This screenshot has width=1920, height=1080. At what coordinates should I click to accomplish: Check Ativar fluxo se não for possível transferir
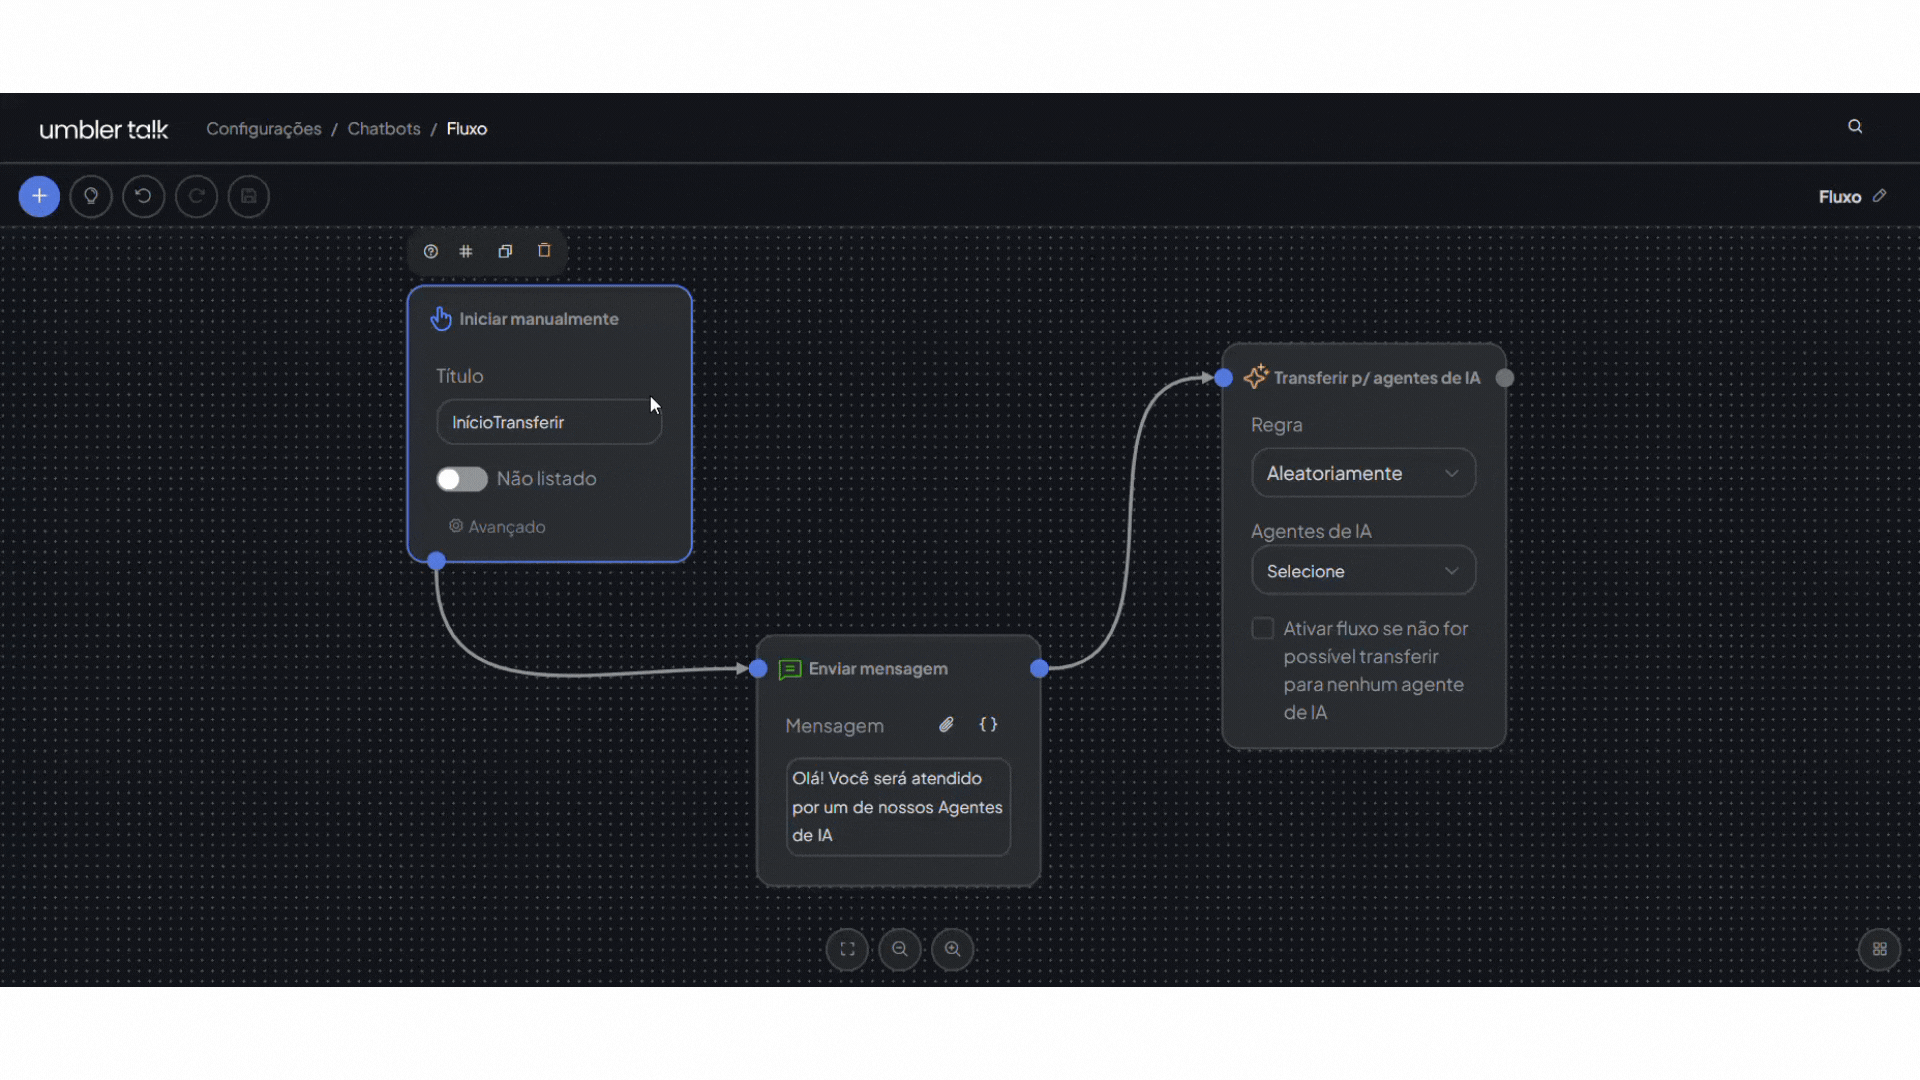(x=1263, y=628)
